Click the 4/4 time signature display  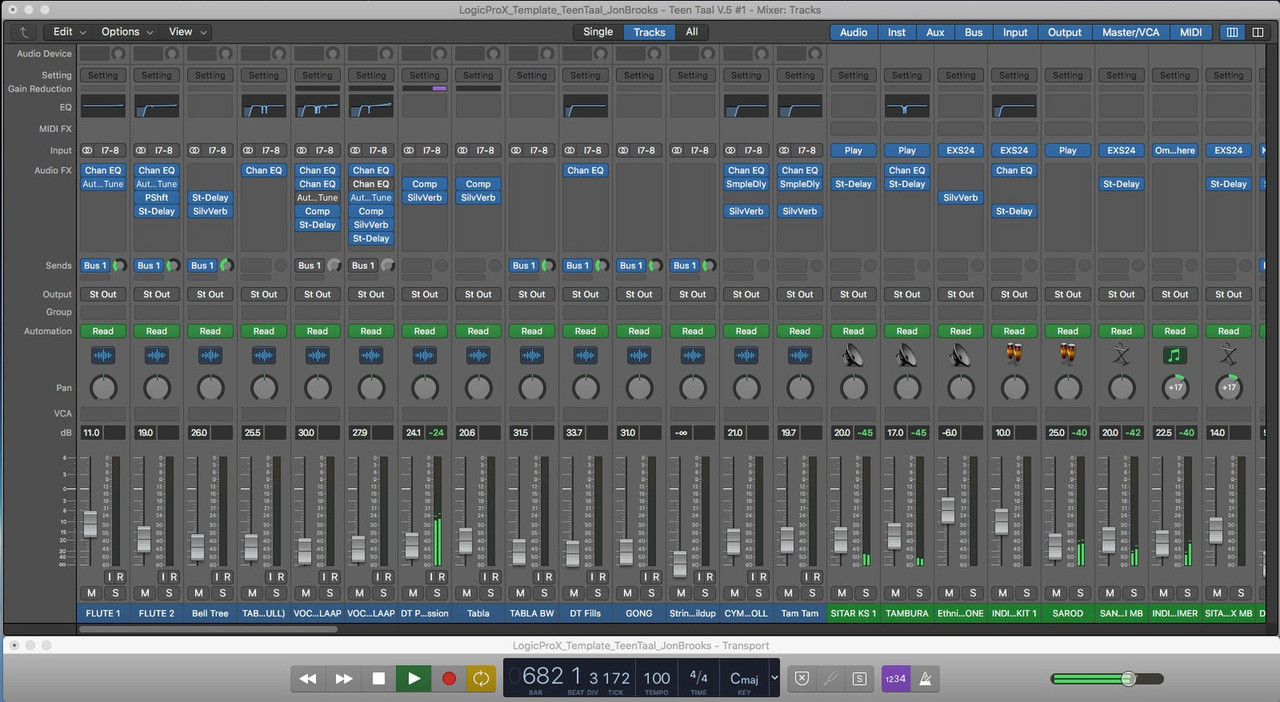pos(699,677)
